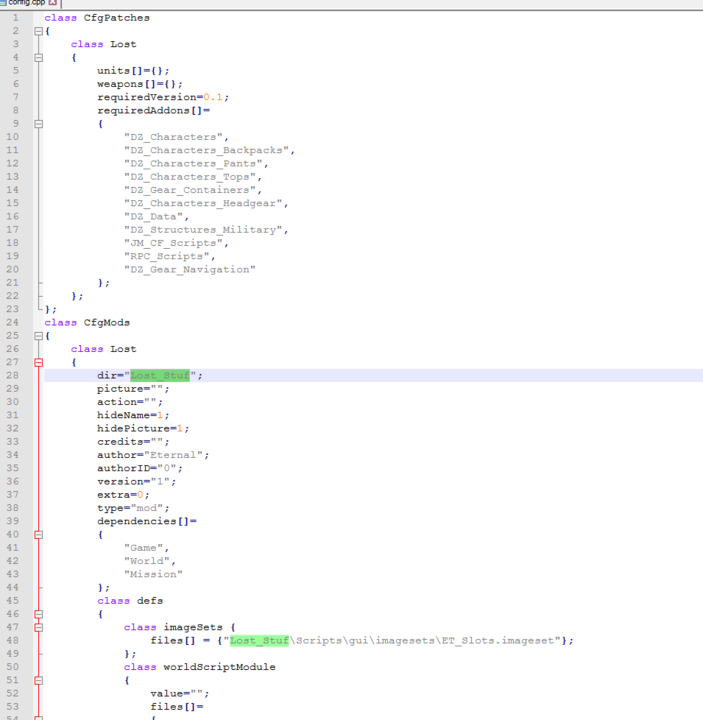Click on 'action="";'

pos(130,402)
